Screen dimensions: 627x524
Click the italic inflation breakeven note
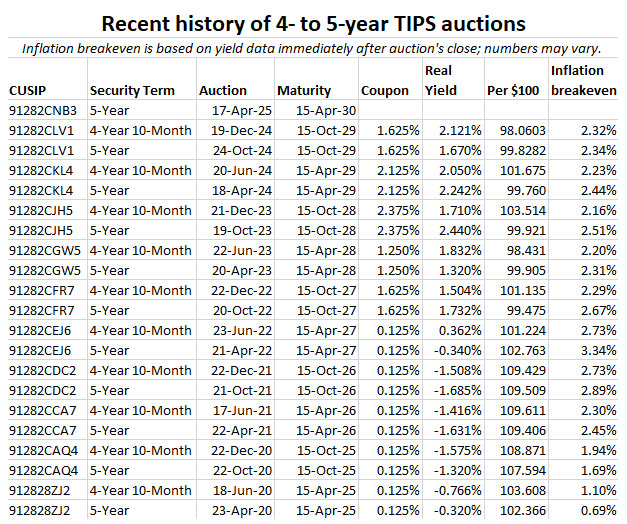[313, 47]
